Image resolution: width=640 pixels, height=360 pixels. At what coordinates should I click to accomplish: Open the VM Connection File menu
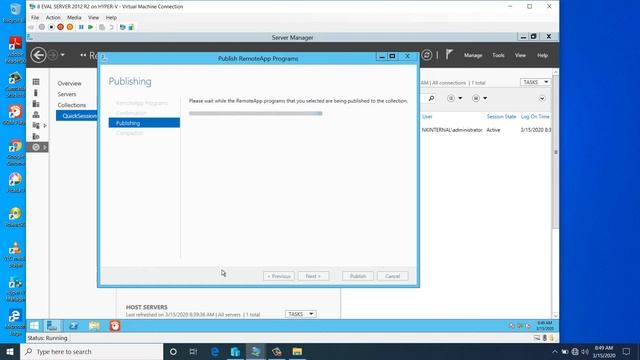[x=35, y=18]
